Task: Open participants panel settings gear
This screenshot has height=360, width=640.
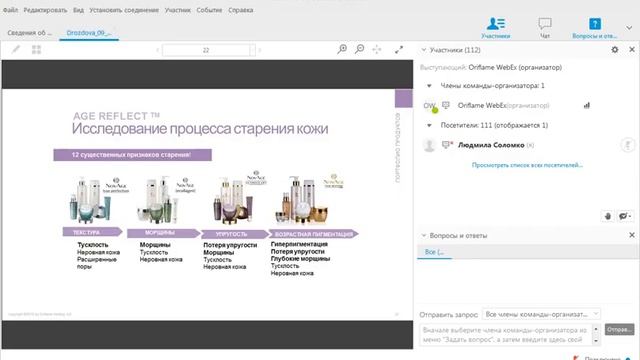Action: (x=615, y=50)
